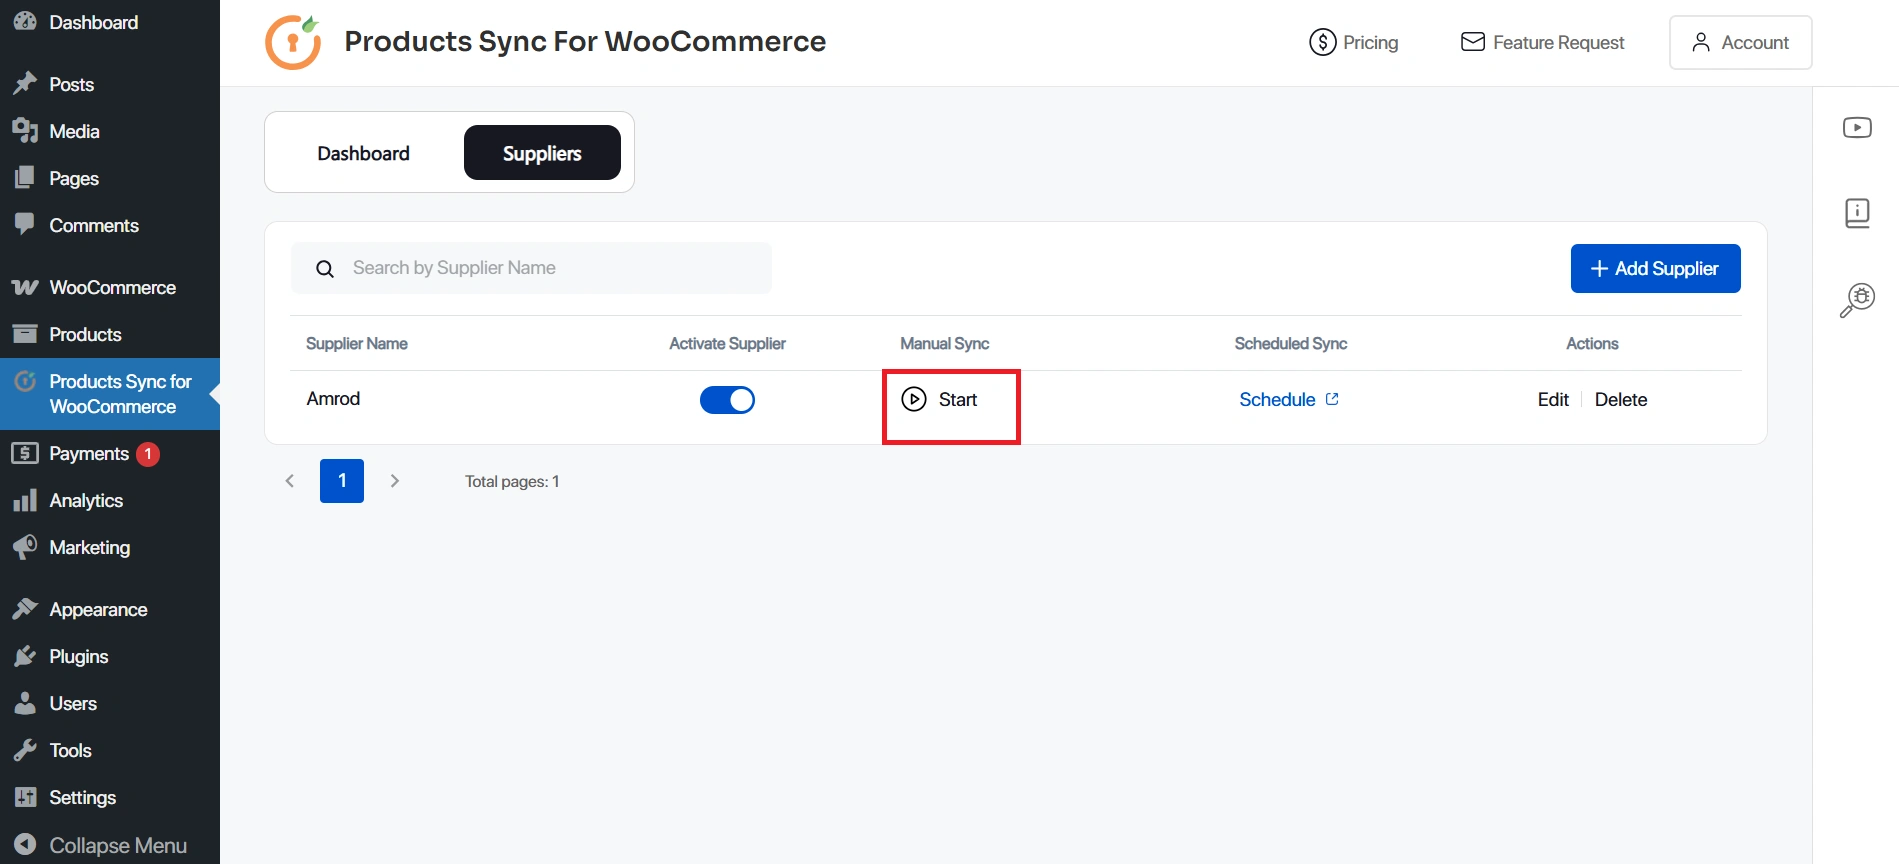Click the Activate Supplier column header
This screenshot has width=1899, height=864.
click(x=727, y=343)
